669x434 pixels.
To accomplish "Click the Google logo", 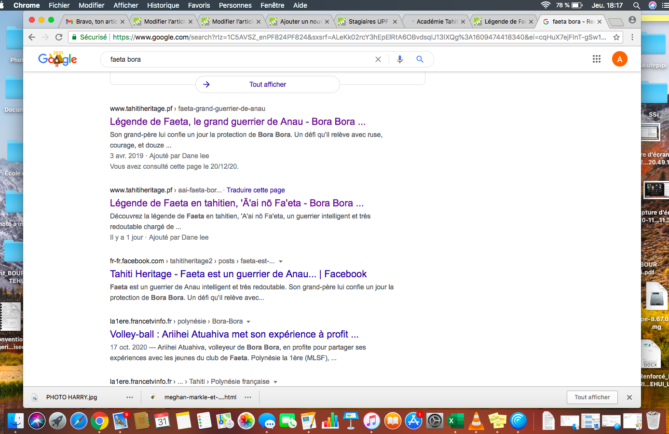I will tap(57, 59).
